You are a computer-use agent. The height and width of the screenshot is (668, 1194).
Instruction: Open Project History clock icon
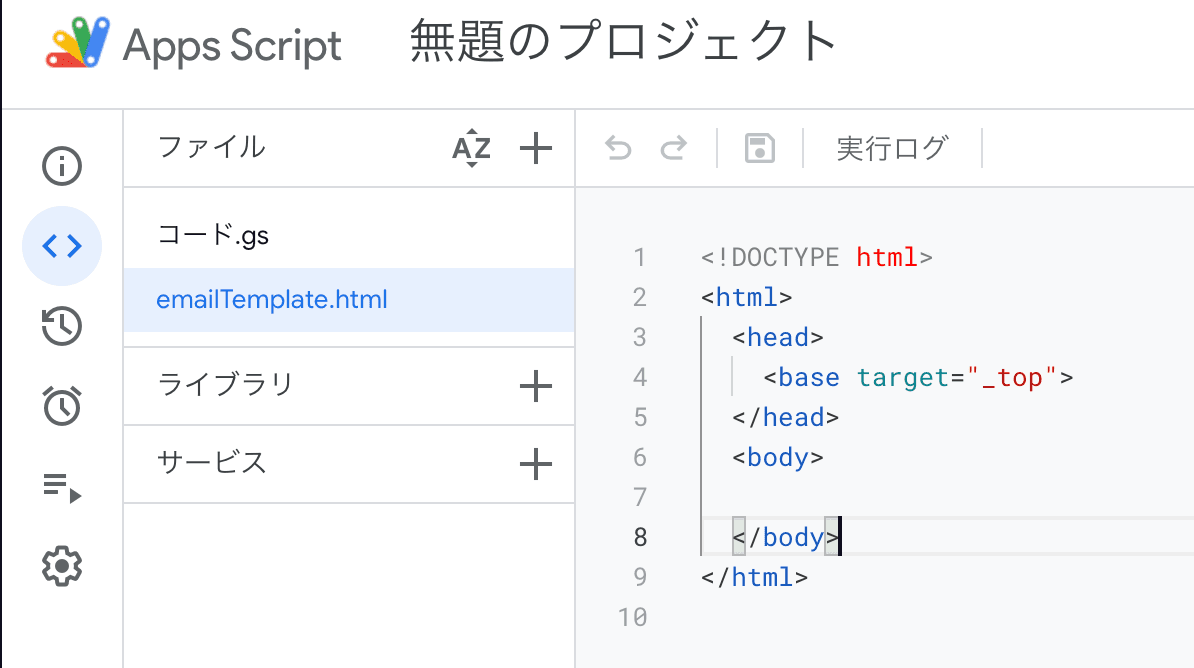tap(62, 326)
